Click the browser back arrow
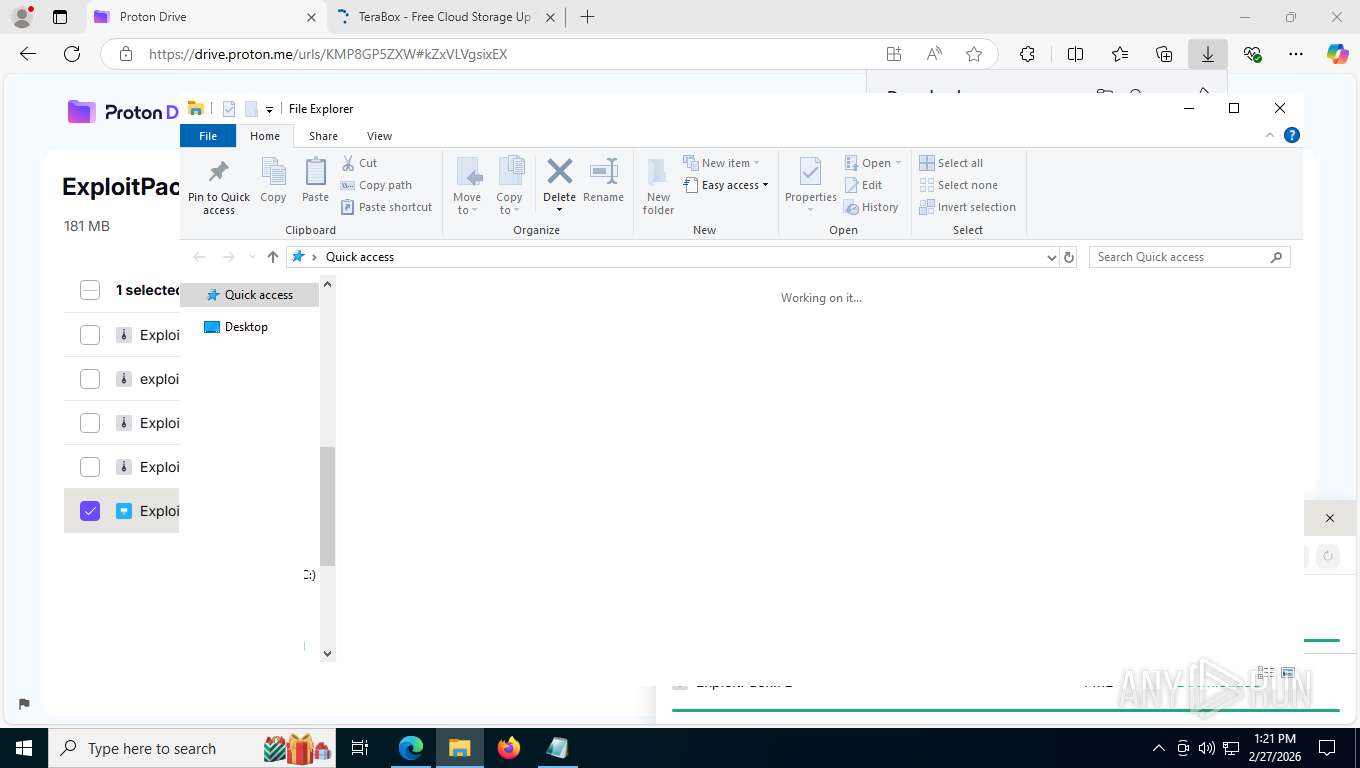The image size is (1360, 768). [x=28, y=54]
